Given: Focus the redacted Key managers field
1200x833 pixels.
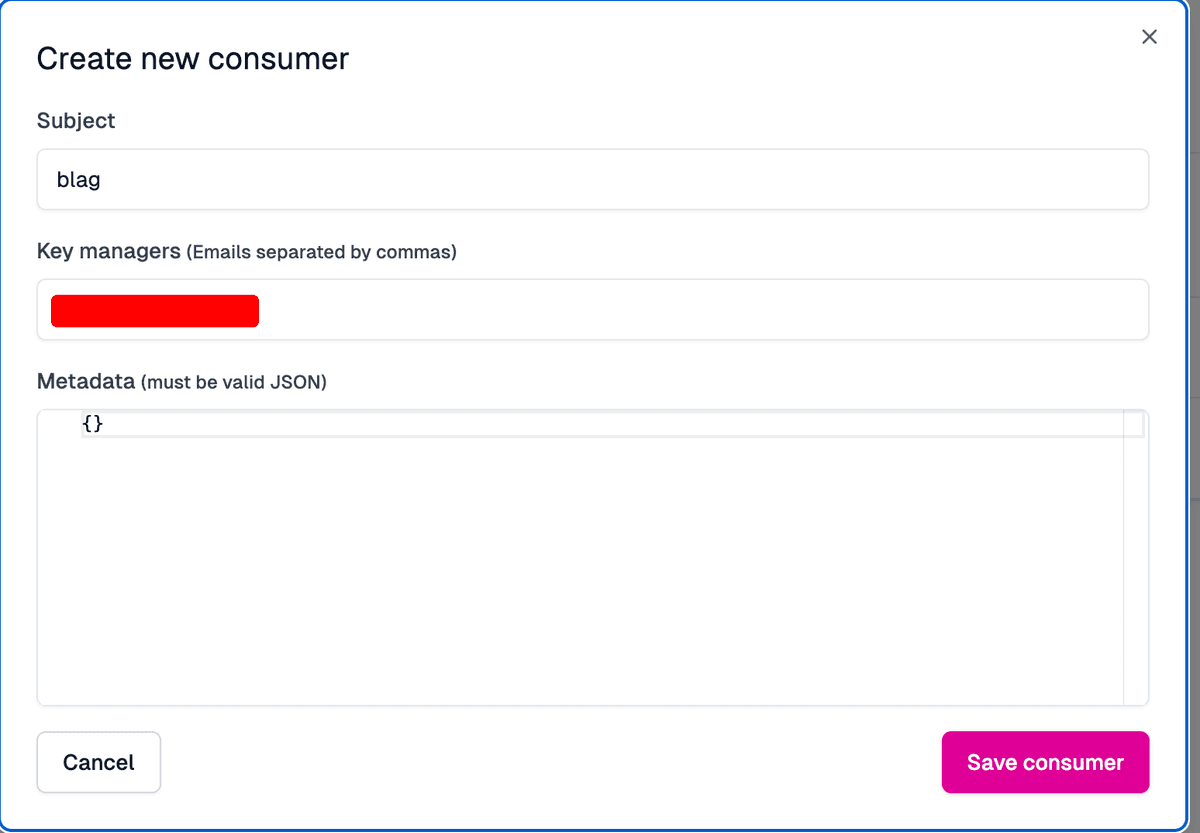Looking at the screenshot, I should tap(155, 310).
